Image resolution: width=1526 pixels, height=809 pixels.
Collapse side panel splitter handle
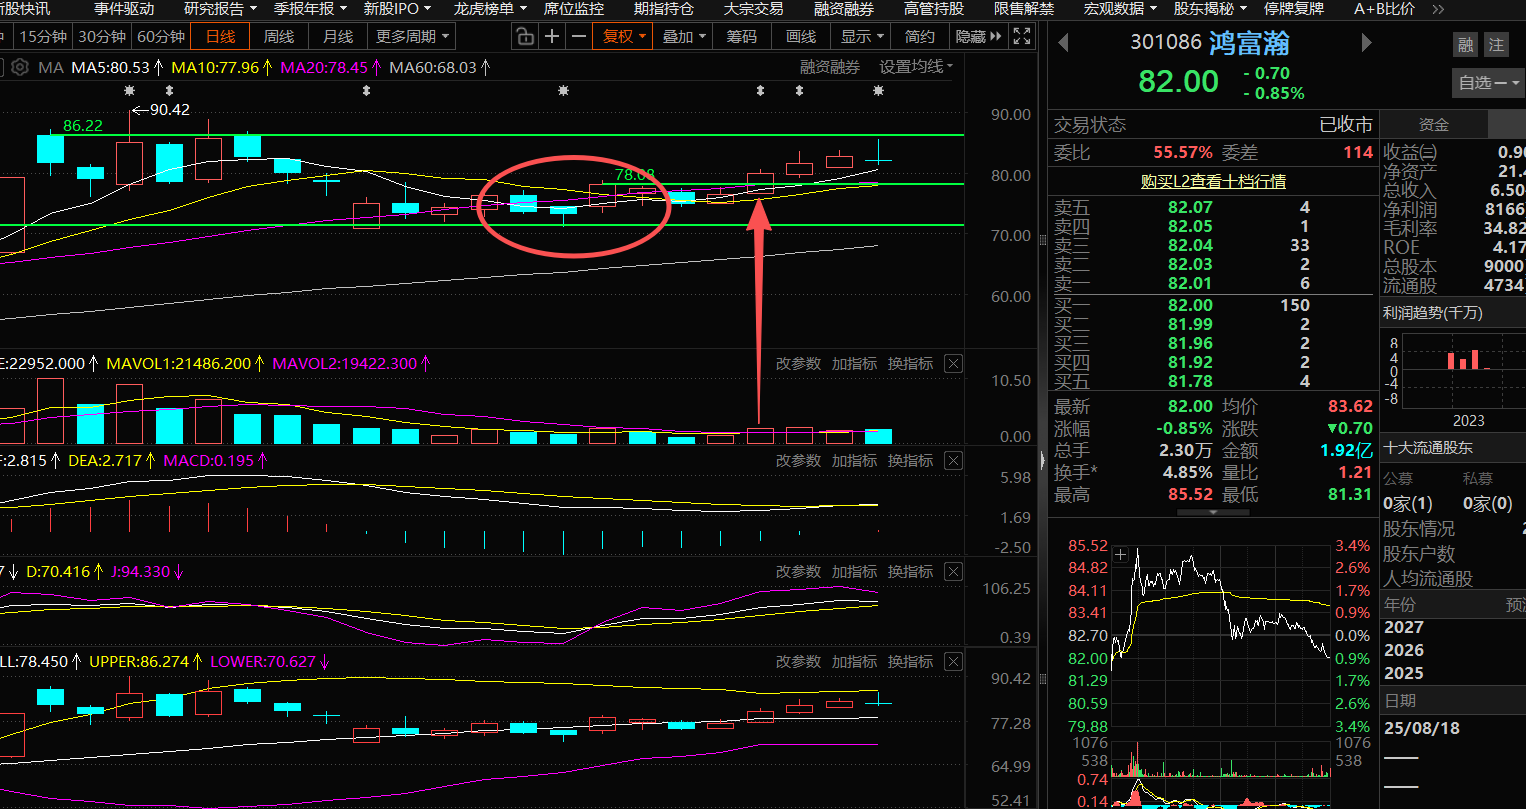pyautogui.click(x=1043, y=462)
